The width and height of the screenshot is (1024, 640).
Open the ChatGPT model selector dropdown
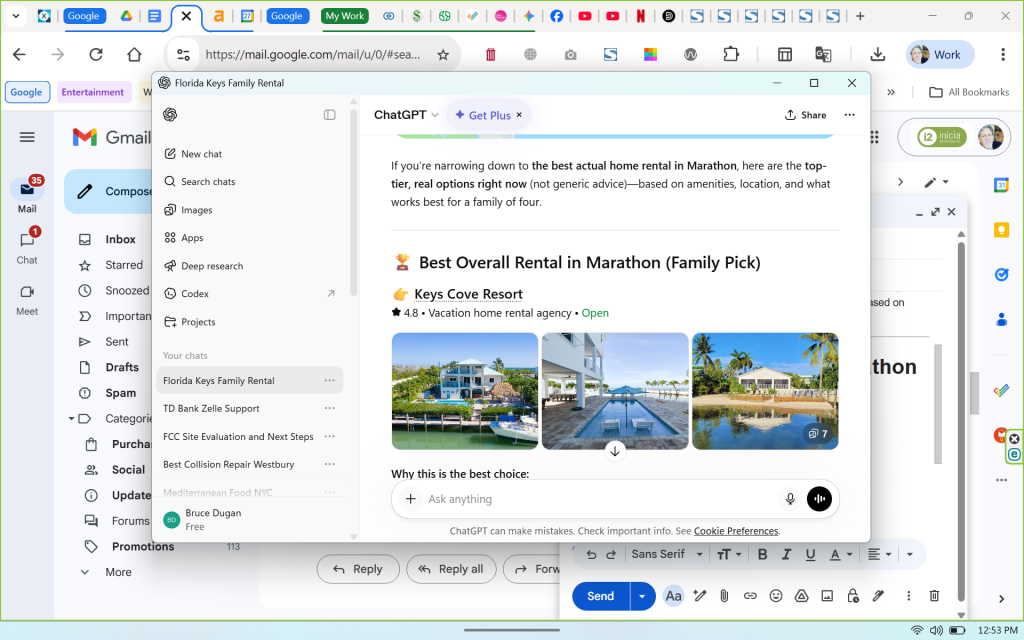point(404,114)
